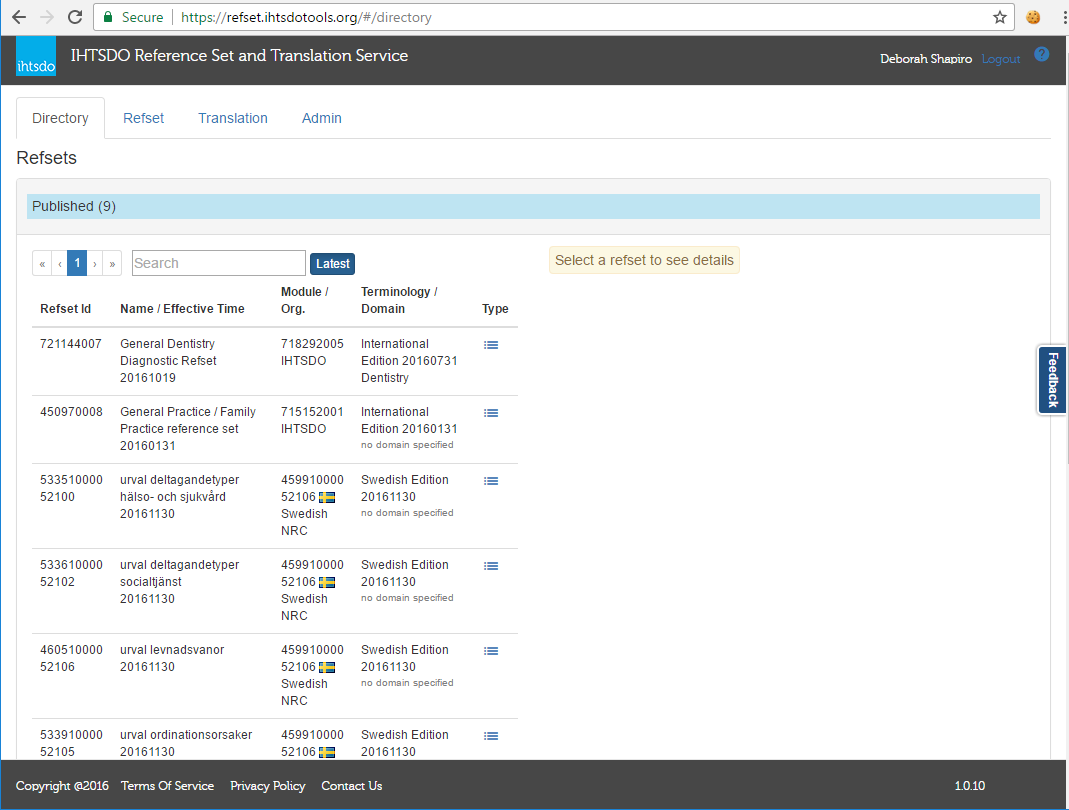Go back with the browser back arrow
This screenshot has height=810, width=1069.
(x=19, y=17)
